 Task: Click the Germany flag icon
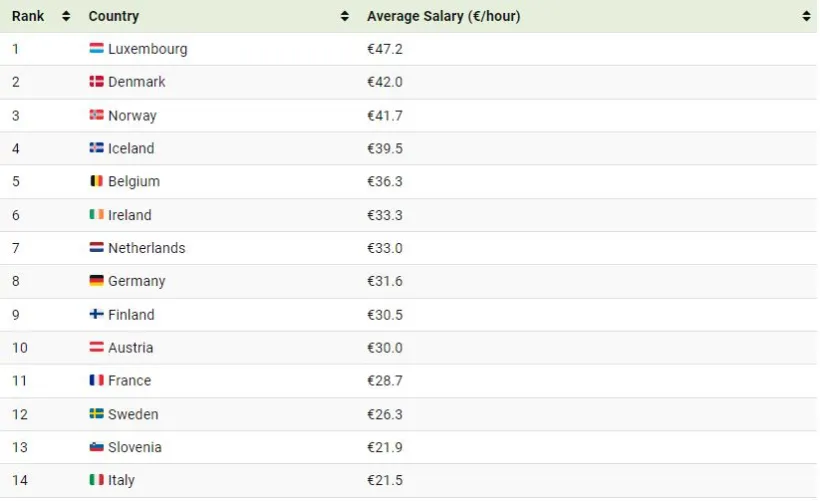coord(96,281)
